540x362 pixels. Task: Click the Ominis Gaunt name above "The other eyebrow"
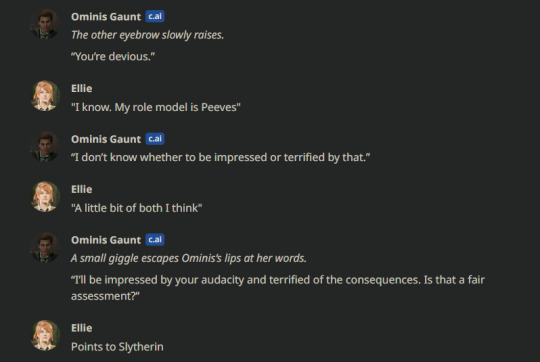click(x=106, y=17)
